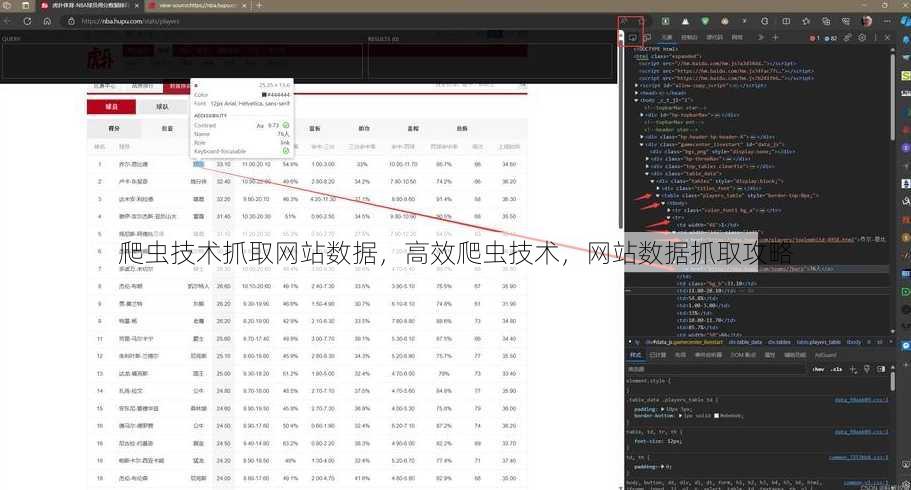
Task: Click the rank 2 player name link
Action: pos(134,182)
